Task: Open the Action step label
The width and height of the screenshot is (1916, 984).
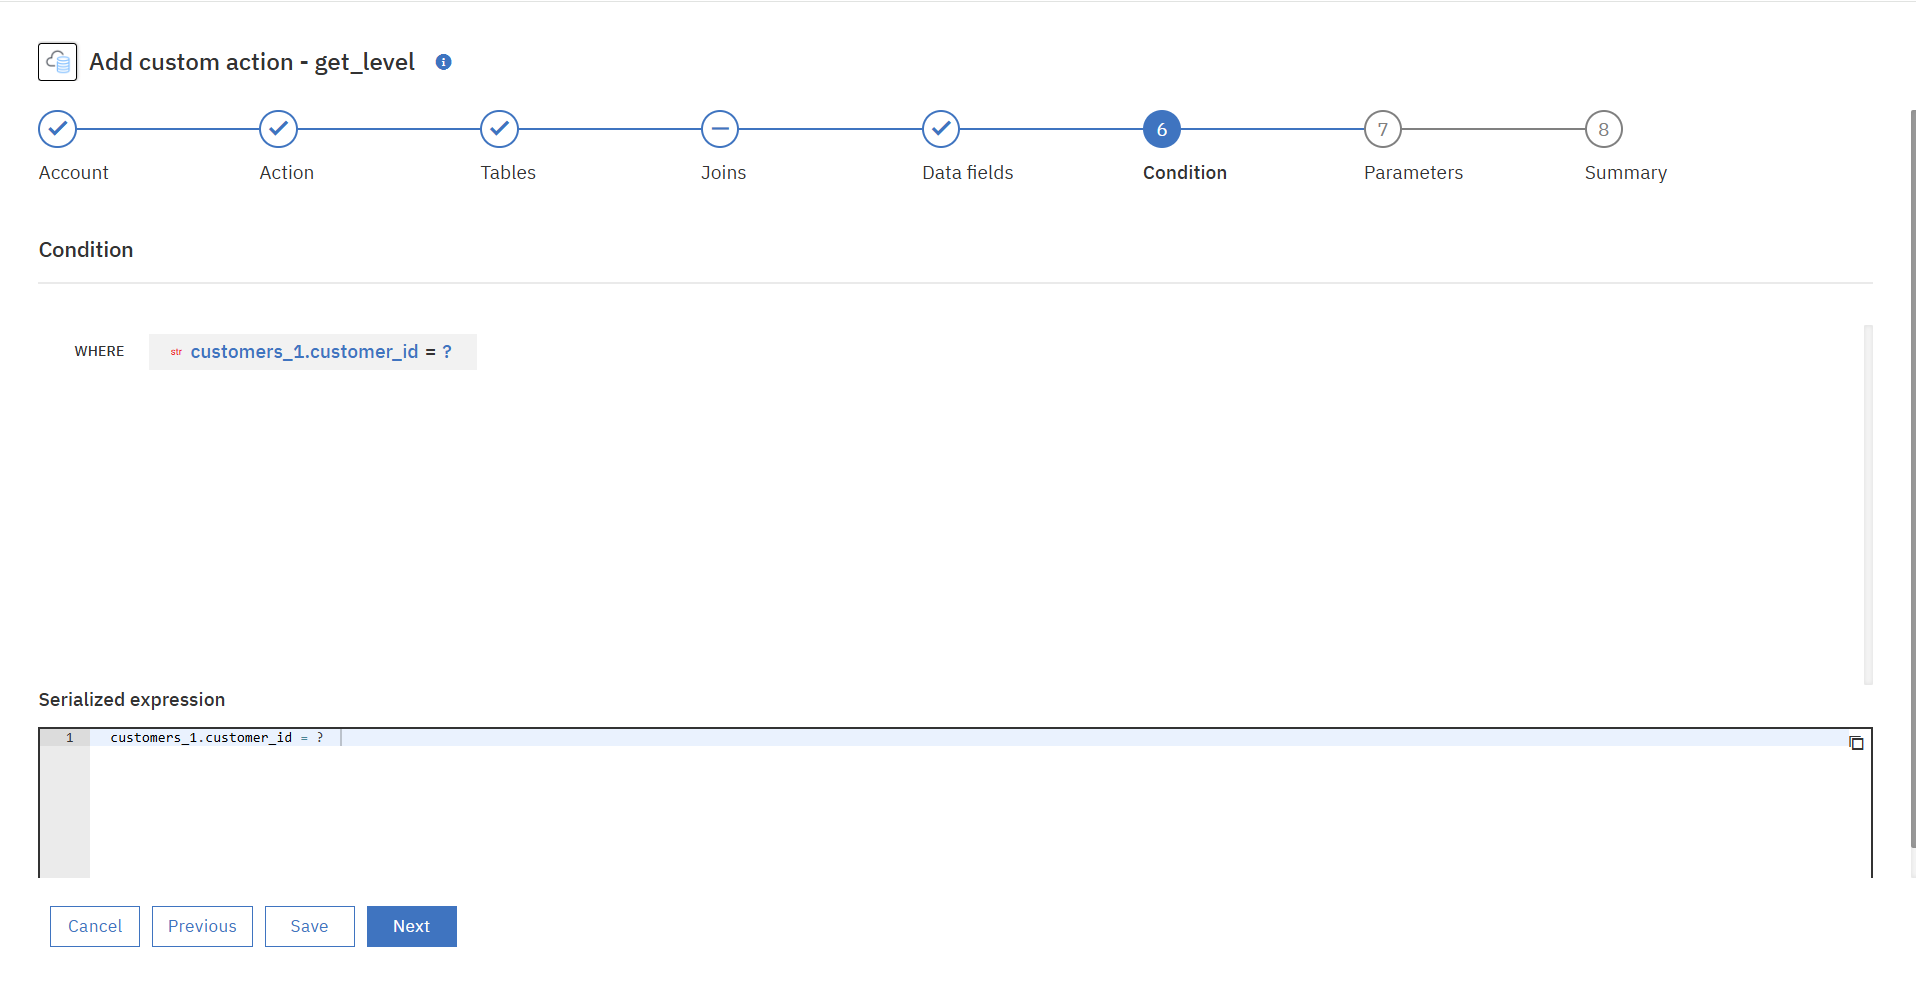Action: [287, 173]
